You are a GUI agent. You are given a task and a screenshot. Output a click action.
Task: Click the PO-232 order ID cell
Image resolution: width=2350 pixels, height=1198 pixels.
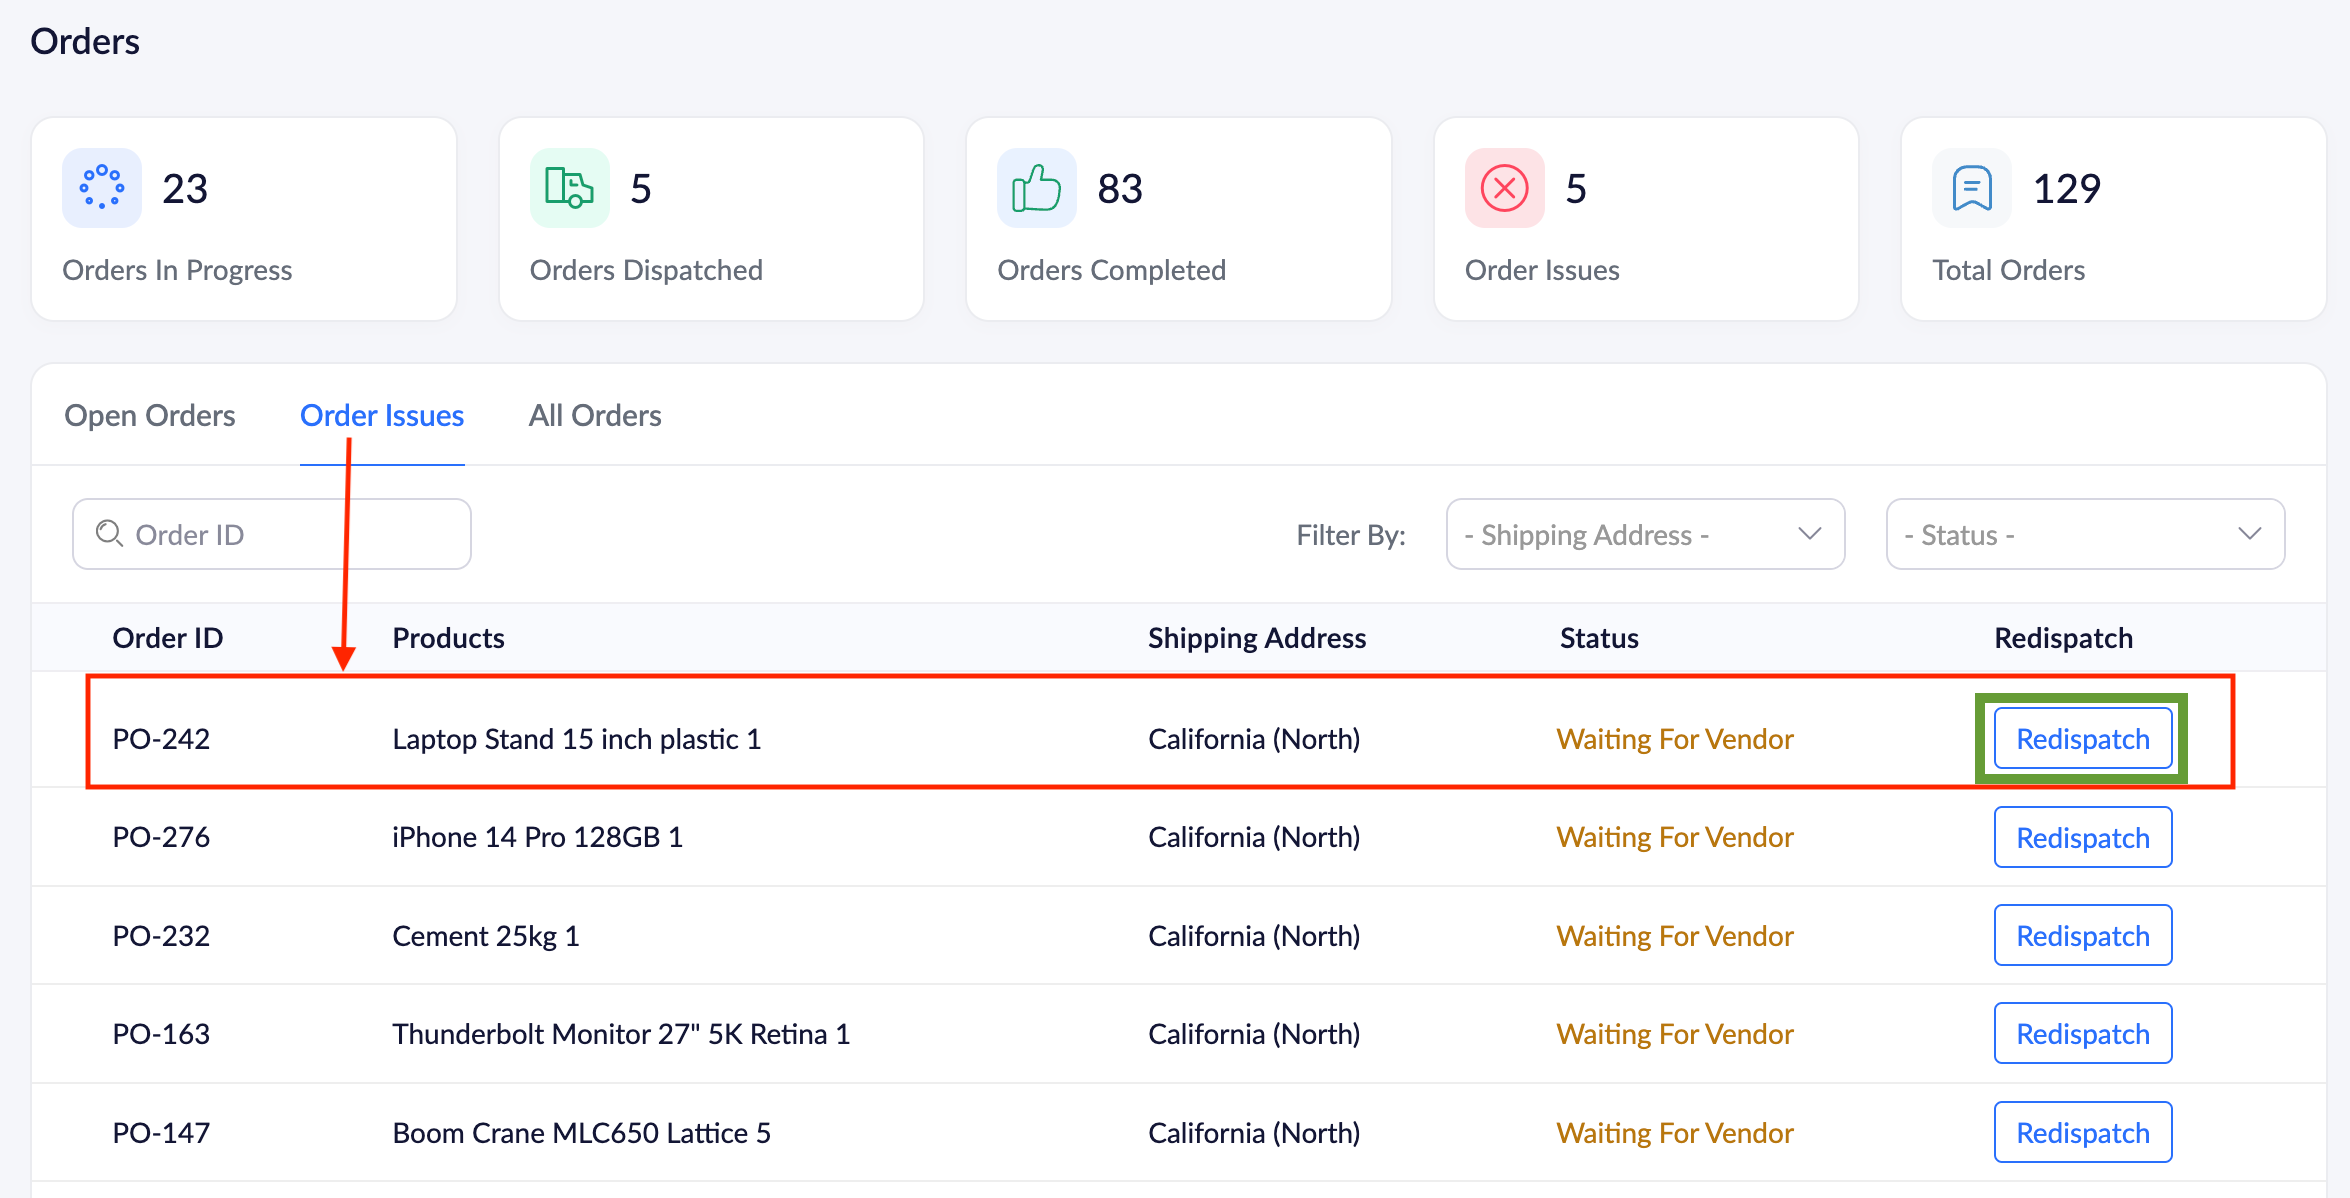(x=161, y=936)
